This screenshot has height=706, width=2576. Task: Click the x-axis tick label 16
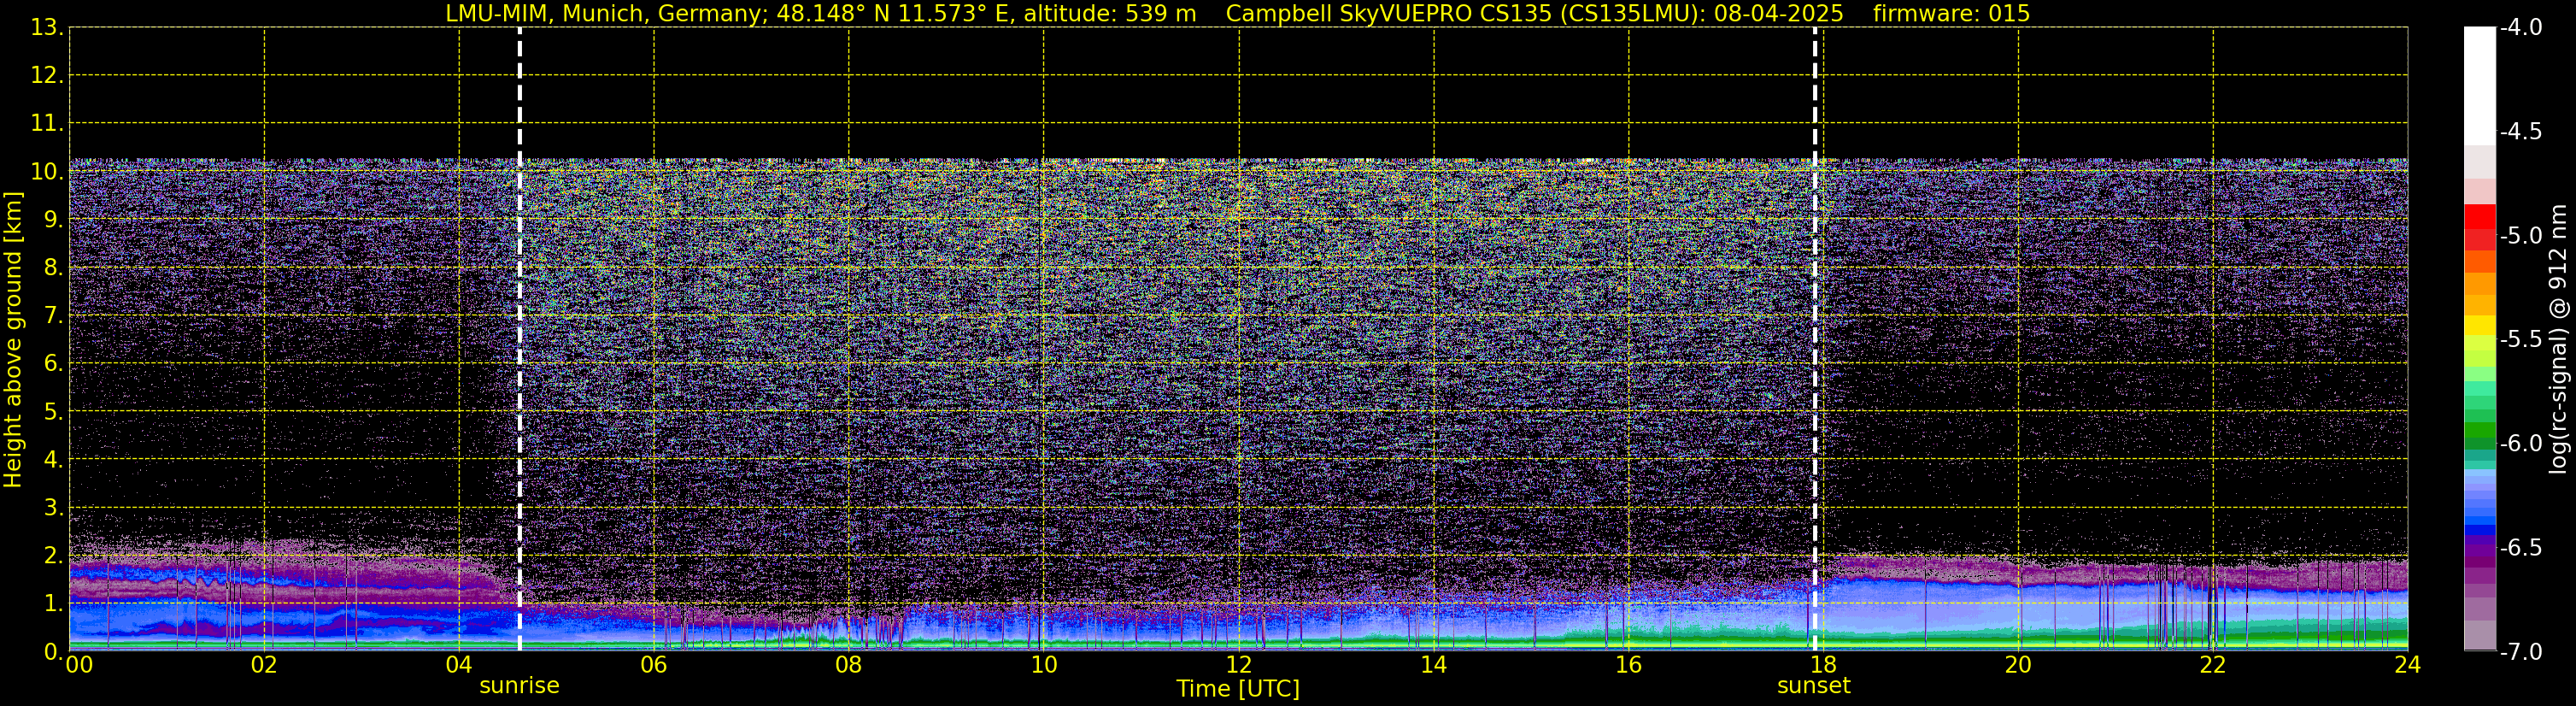pyautogui.click(x=1629, y=665)
